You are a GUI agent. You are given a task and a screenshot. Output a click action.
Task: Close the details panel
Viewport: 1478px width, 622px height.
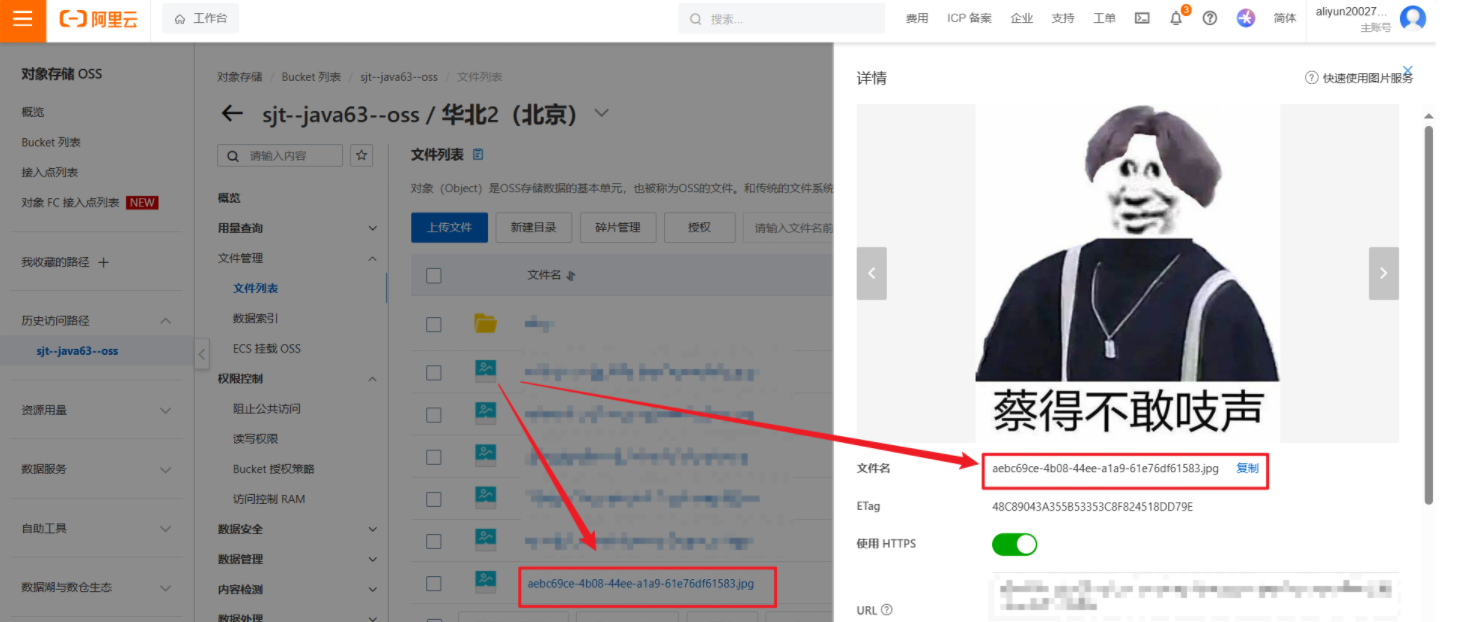click(x=1408, y=70)
